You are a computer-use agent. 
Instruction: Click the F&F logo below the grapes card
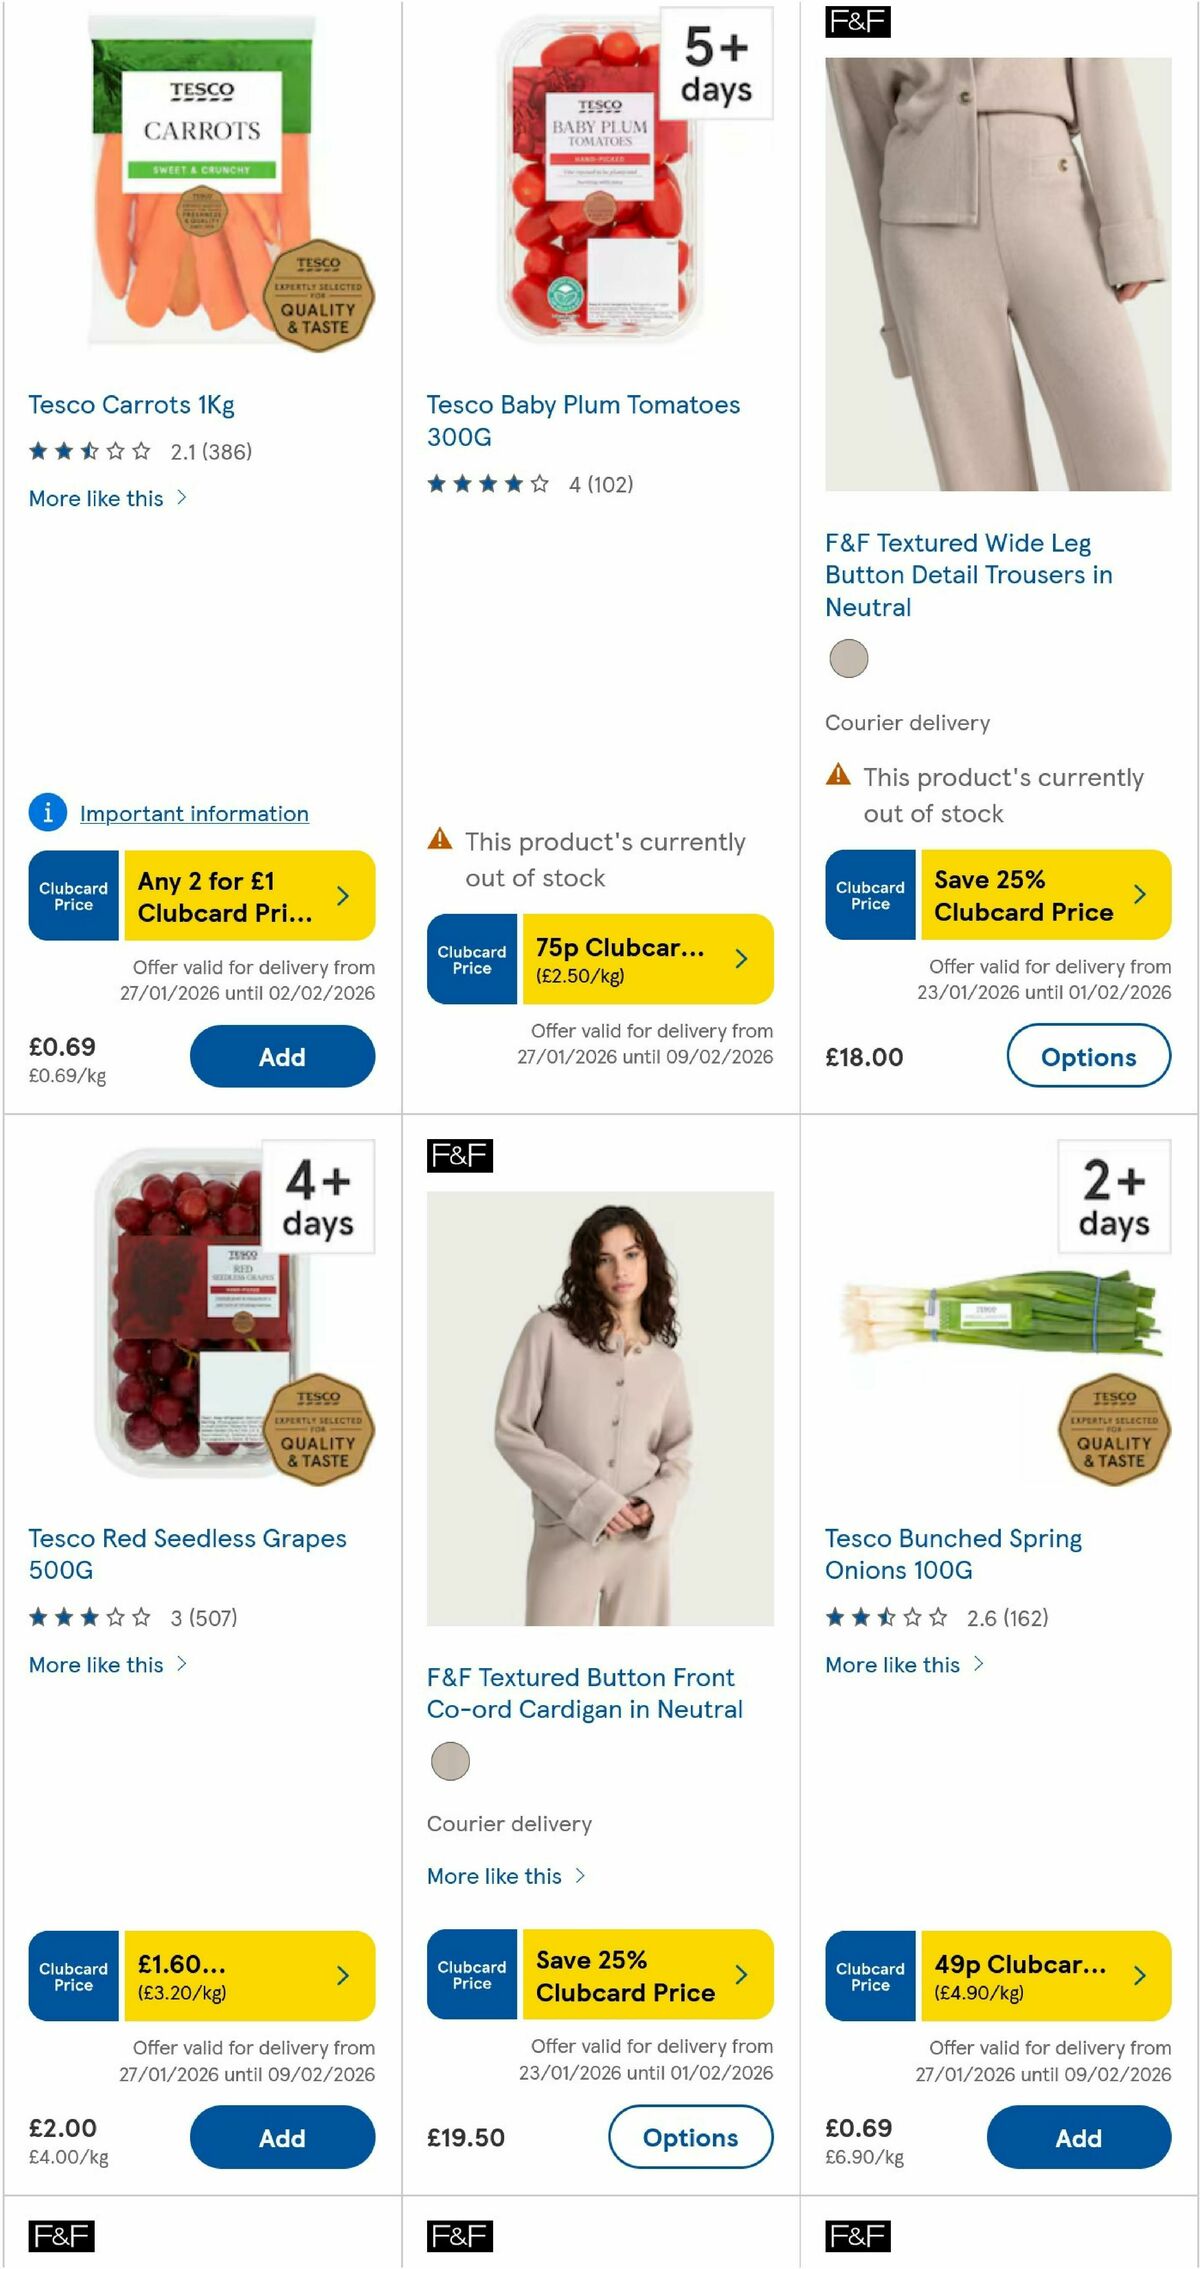(x=60, y=2237)
